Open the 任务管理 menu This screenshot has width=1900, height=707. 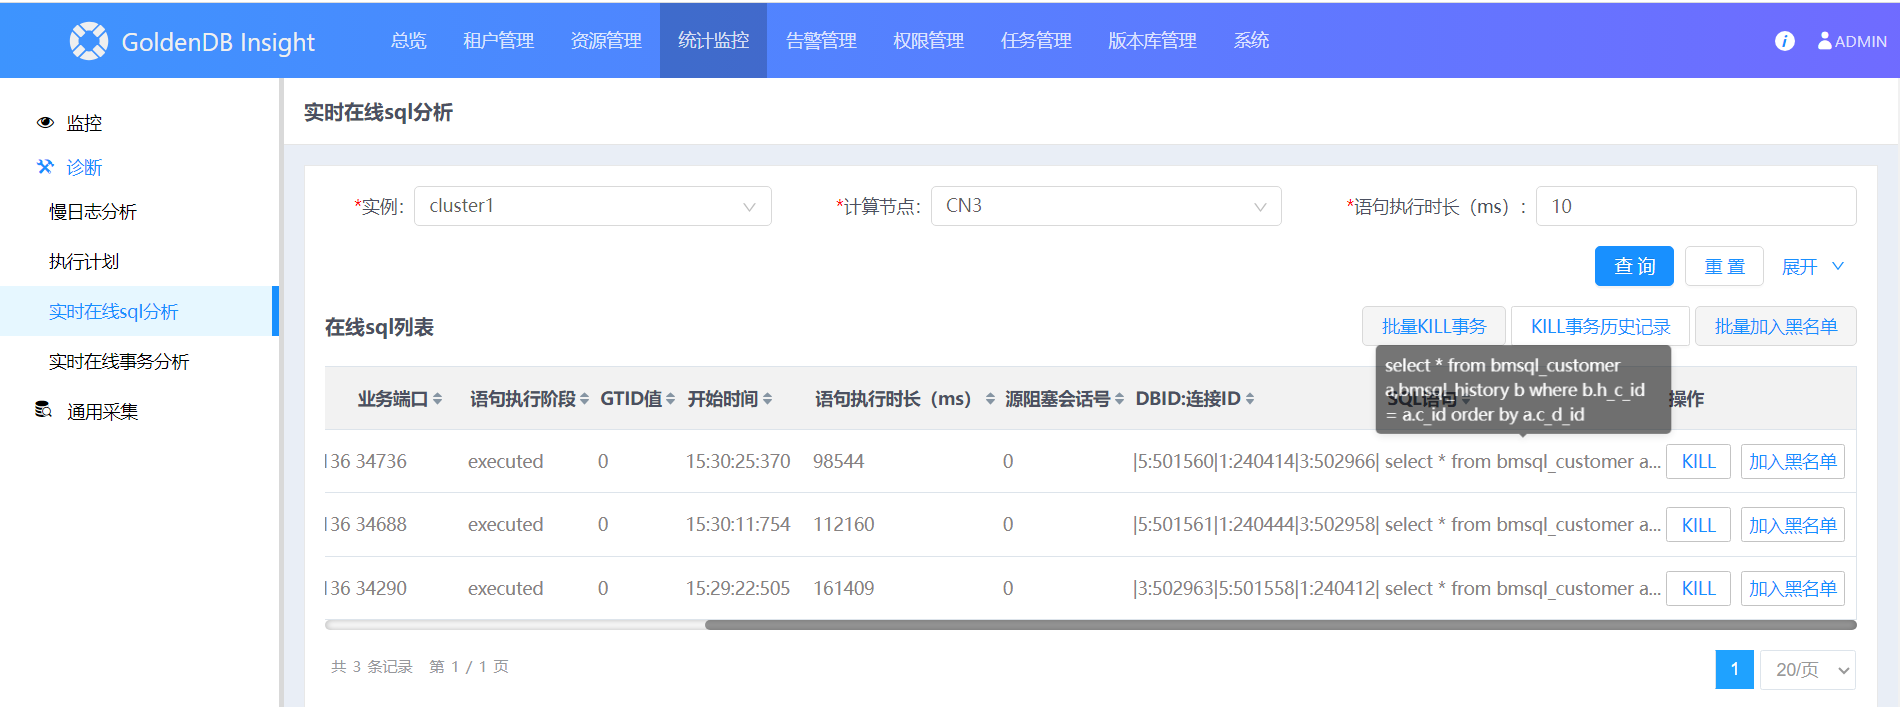pyautogui.click(x=1036, y=41)
